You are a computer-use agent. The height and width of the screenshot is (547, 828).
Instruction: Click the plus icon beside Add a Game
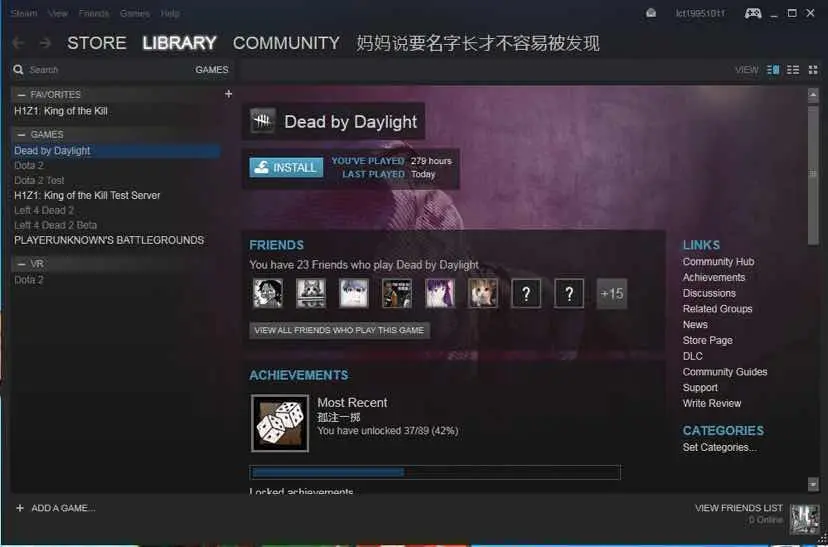(20, 508)
